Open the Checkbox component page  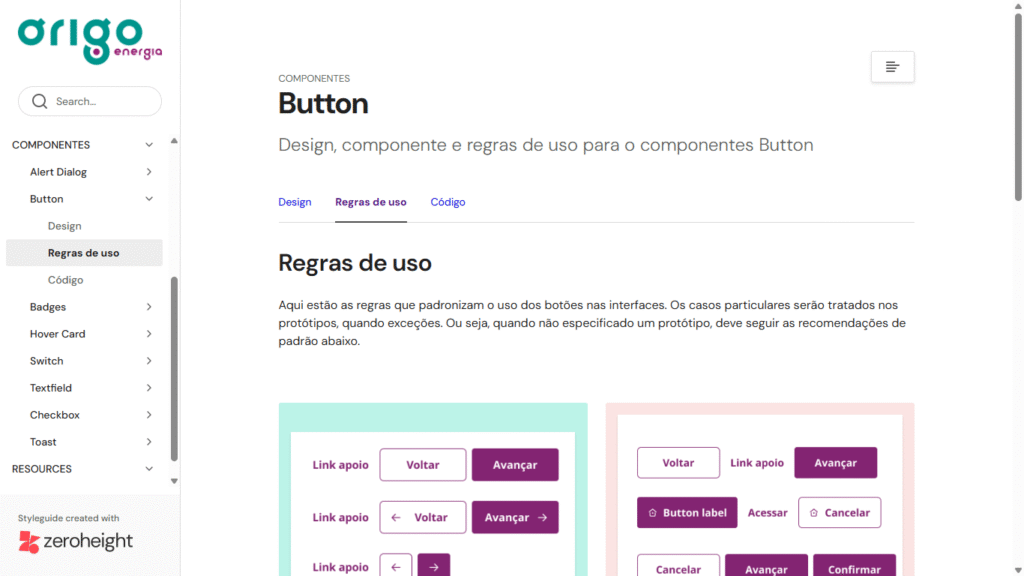[x=55, y=415]
